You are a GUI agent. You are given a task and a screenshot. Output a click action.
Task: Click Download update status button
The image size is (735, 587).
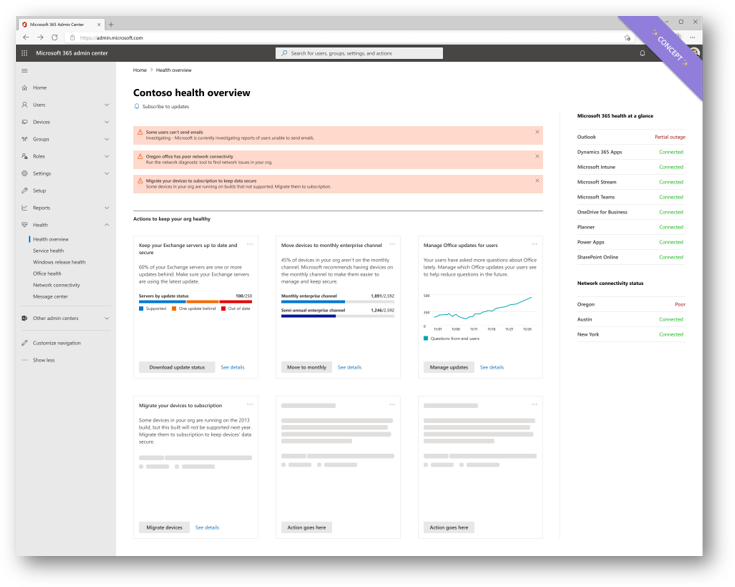click(x=177, y=367)
